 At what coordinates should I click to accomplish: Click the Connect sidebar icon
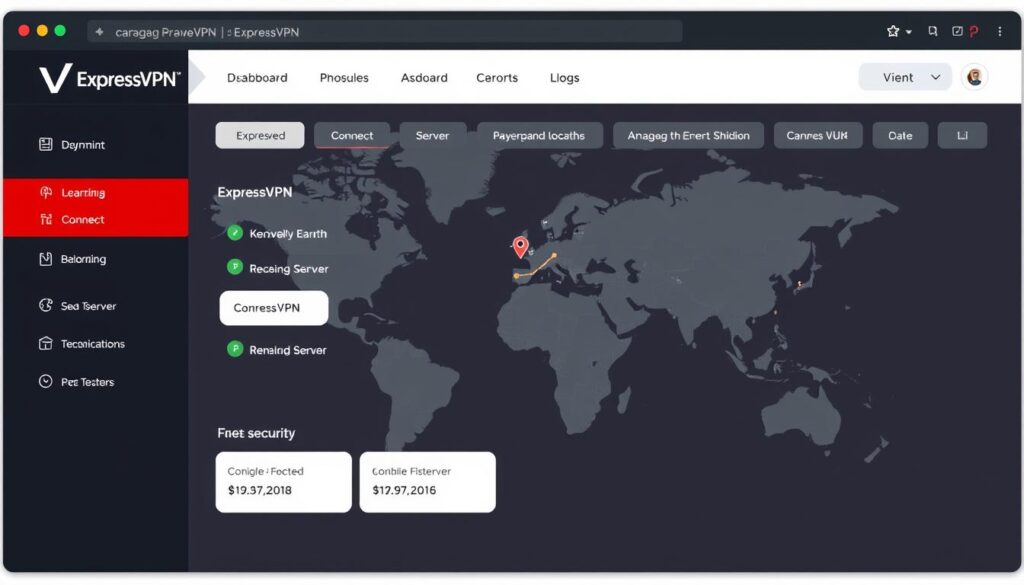click(x=46, y=219)
